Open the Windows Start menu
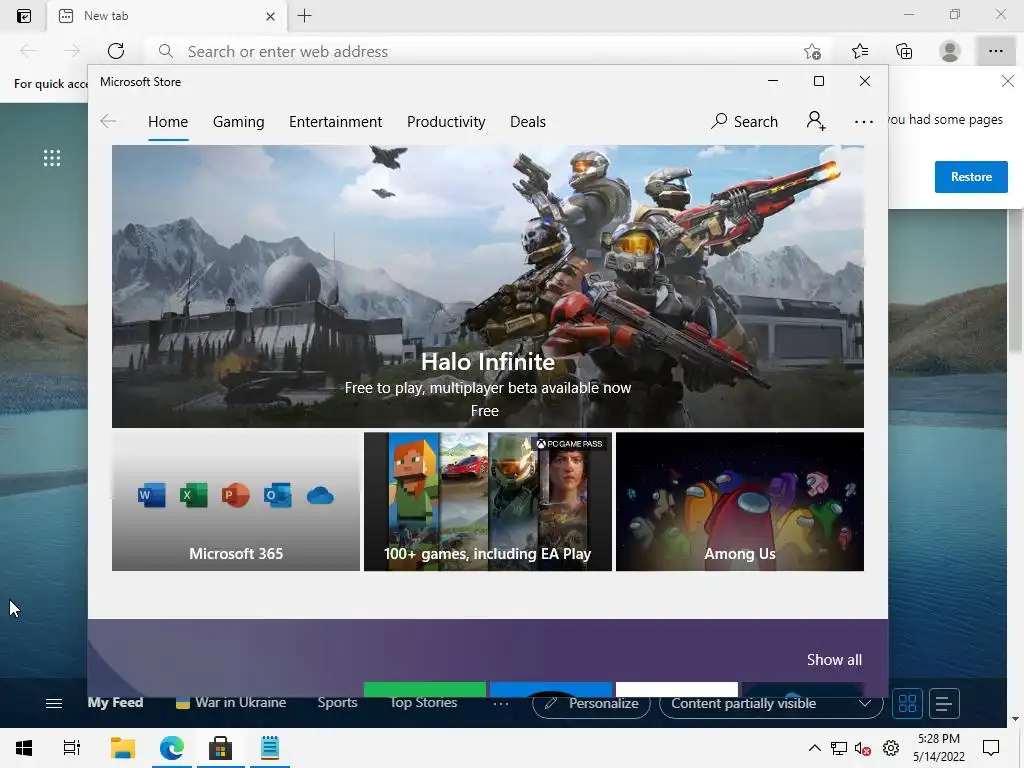Image resolution: width=1024 pixels, height=768 pixels. click(24, 748)
